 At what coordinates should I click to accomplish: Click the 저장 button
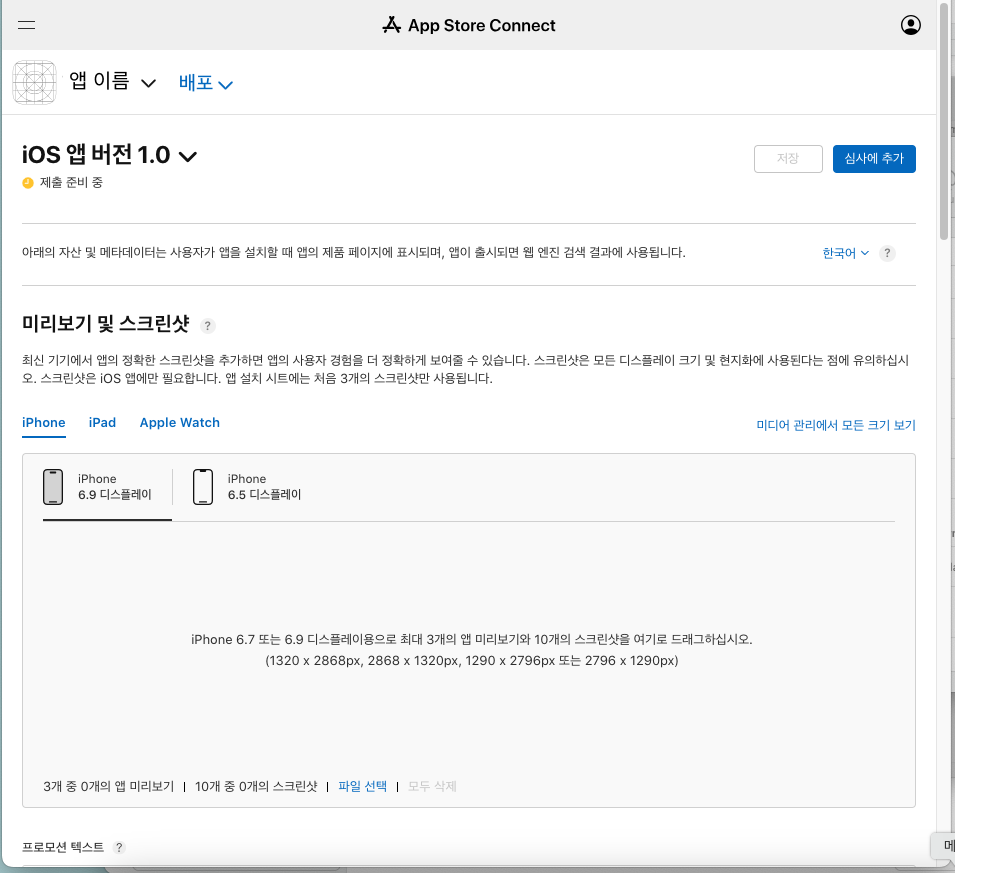pyautogui.click(x=788, y=159)
